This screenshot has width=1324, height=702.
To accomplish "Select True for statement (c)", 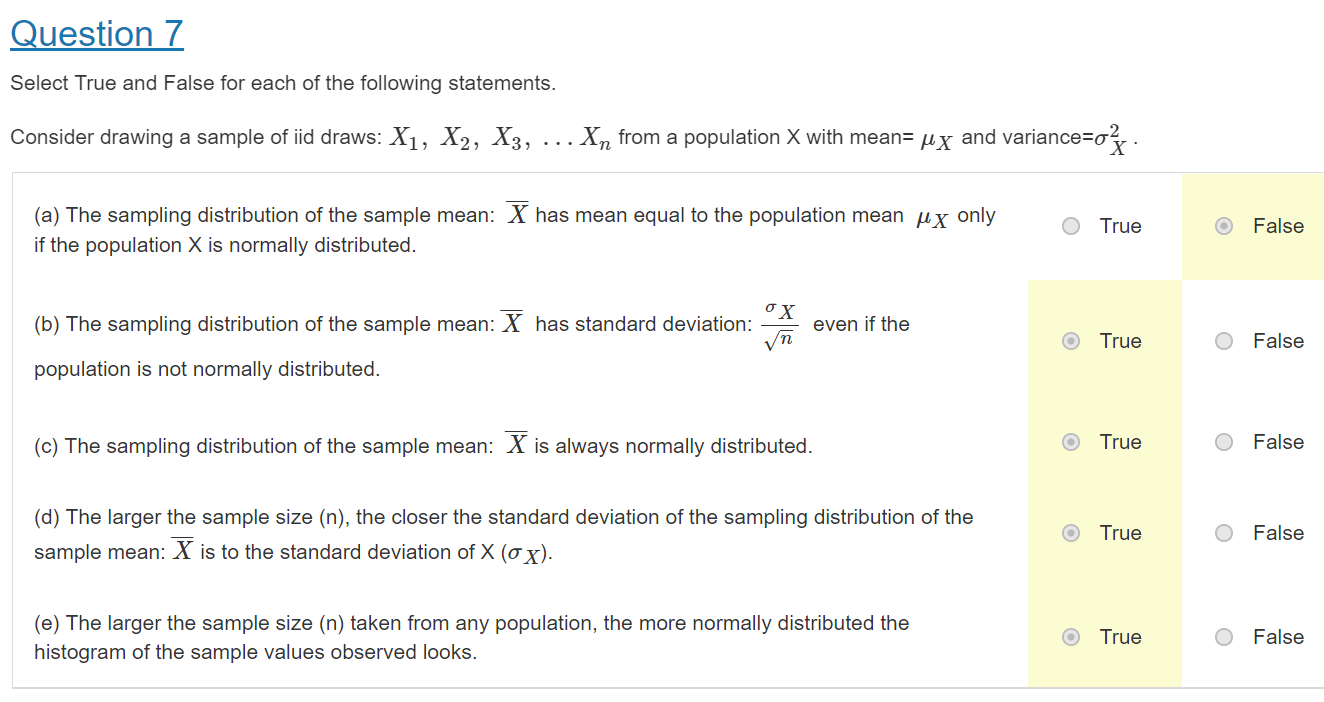I will [x=1071, y=442].
